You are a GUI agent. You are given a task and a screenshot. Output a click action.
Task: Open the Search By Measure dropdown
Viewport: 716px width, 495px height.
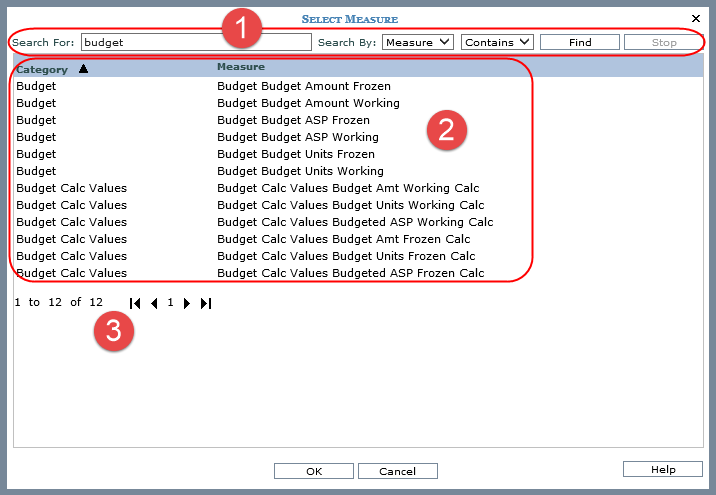point(418,42)
